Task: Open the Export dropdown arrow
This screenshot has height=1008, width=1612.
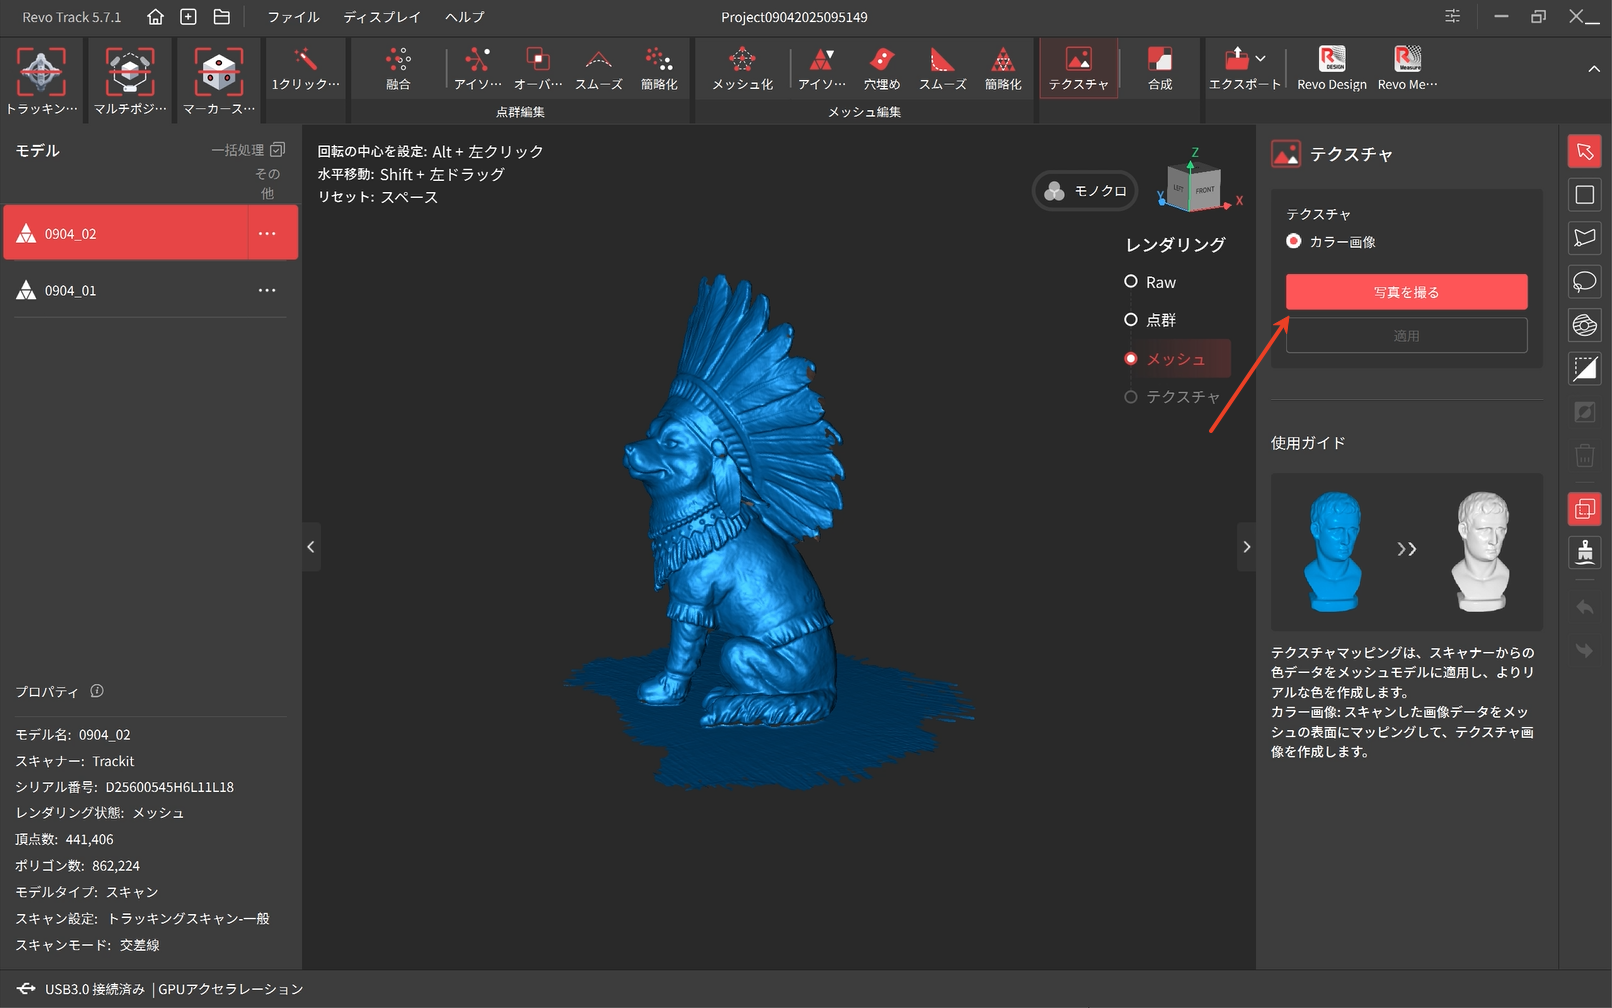Action: coord(1261,59)
